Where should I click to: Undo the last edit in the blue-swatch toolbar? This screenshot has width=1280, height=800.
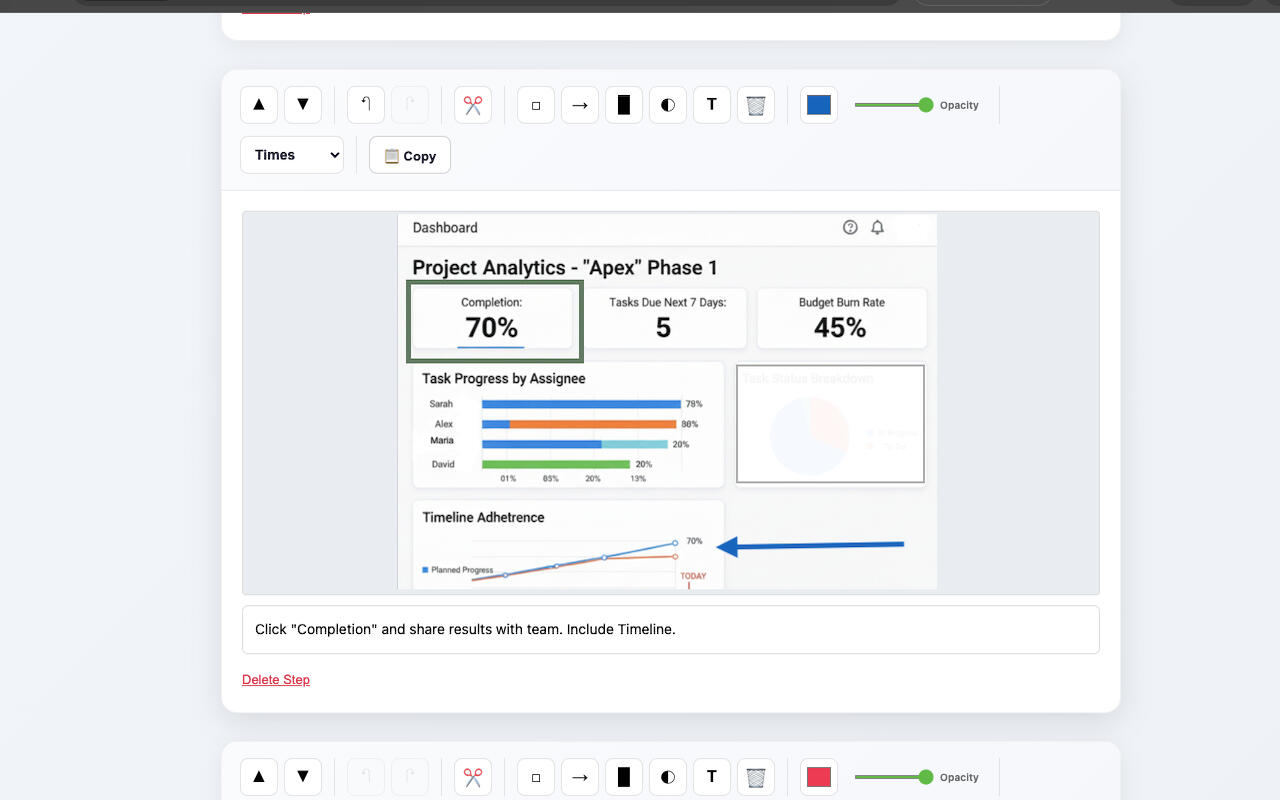pos(366,105)
